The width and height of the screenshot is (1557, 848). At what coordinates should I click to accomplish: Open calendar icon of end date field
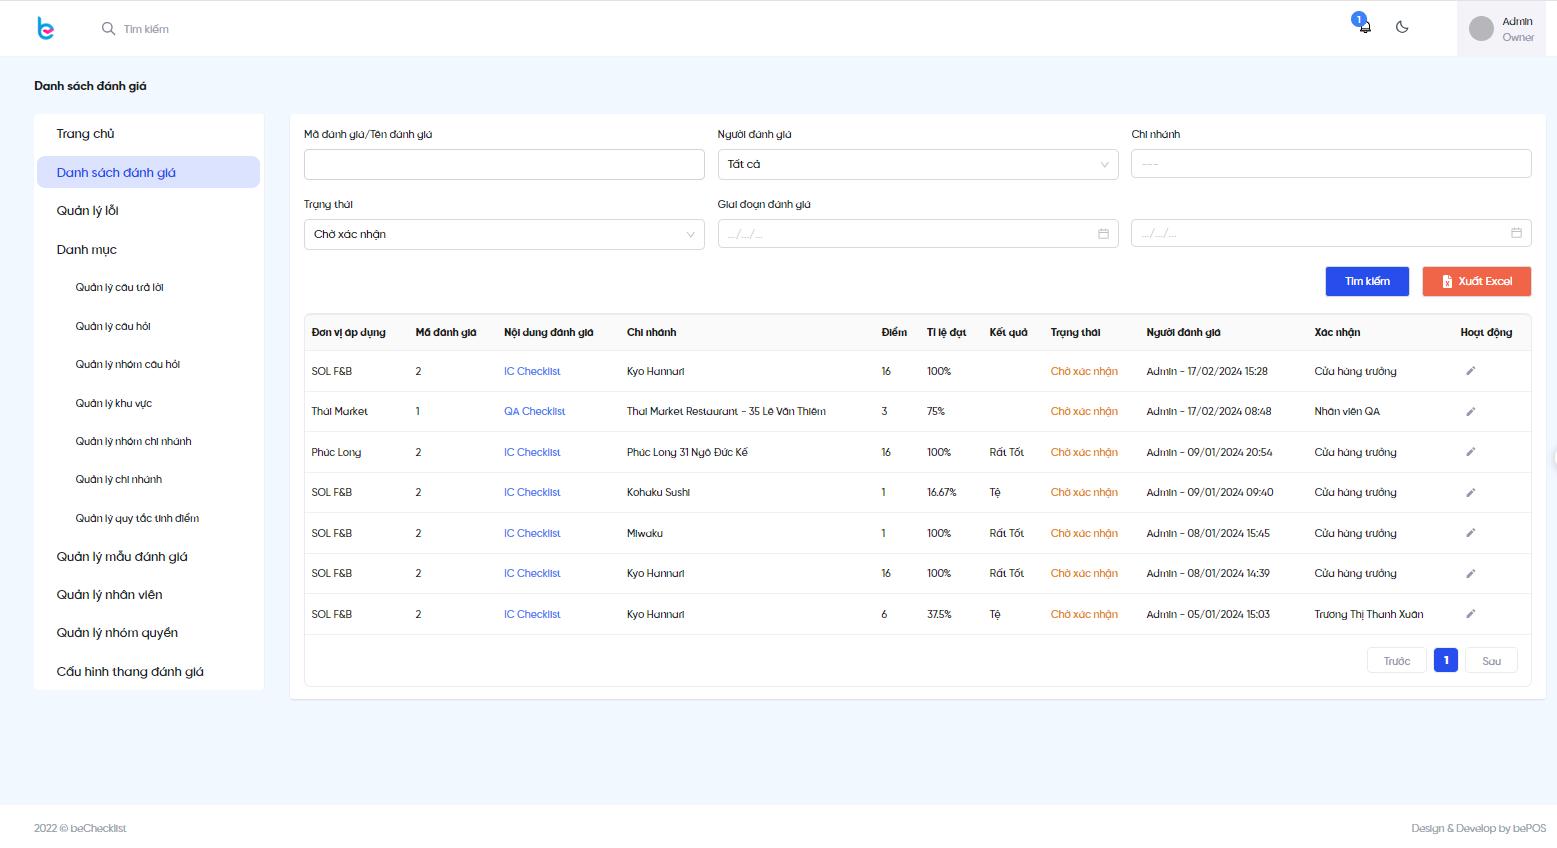tap(1516, 233)
